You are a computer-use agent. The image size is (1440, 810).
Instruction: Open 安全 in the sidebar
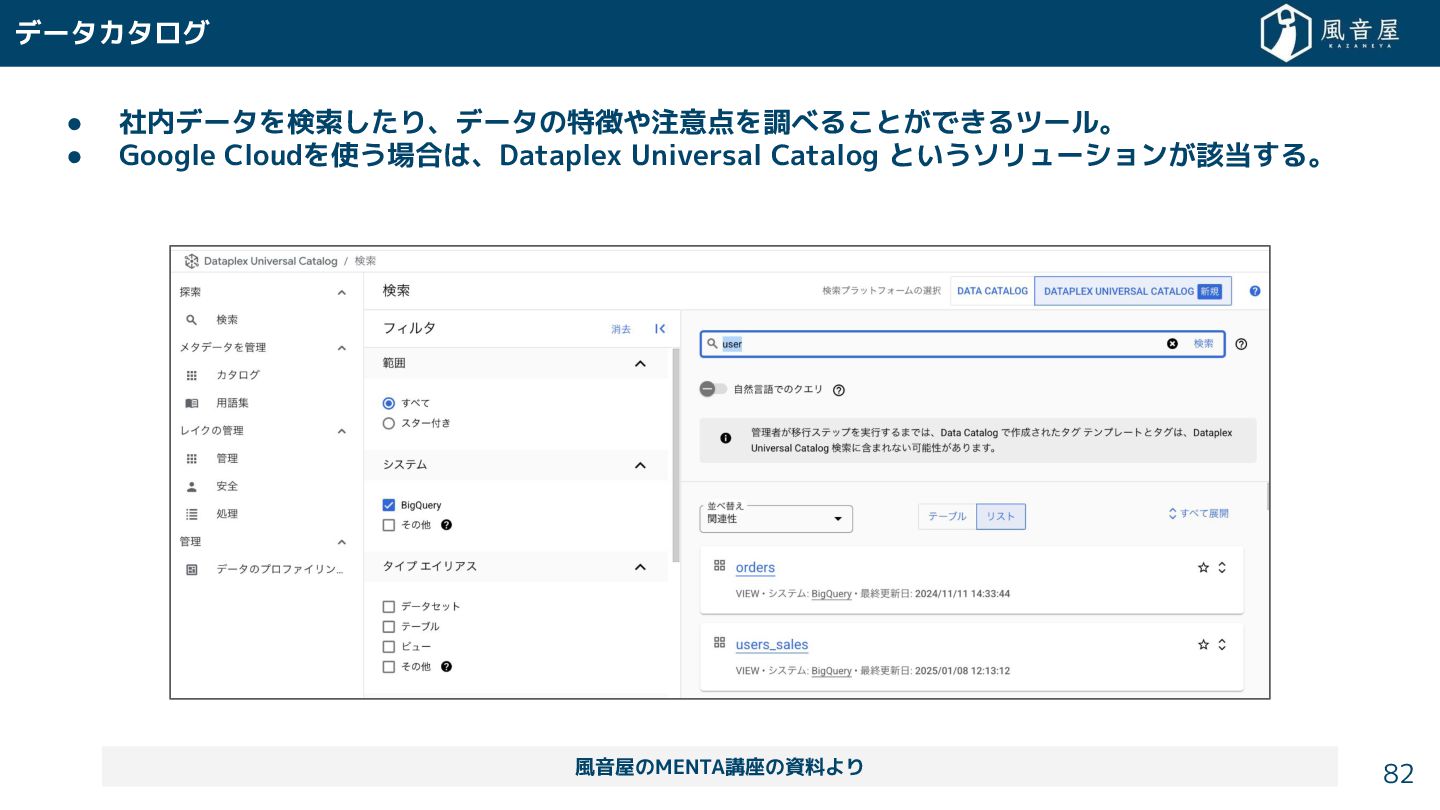[x=227, y=486]
